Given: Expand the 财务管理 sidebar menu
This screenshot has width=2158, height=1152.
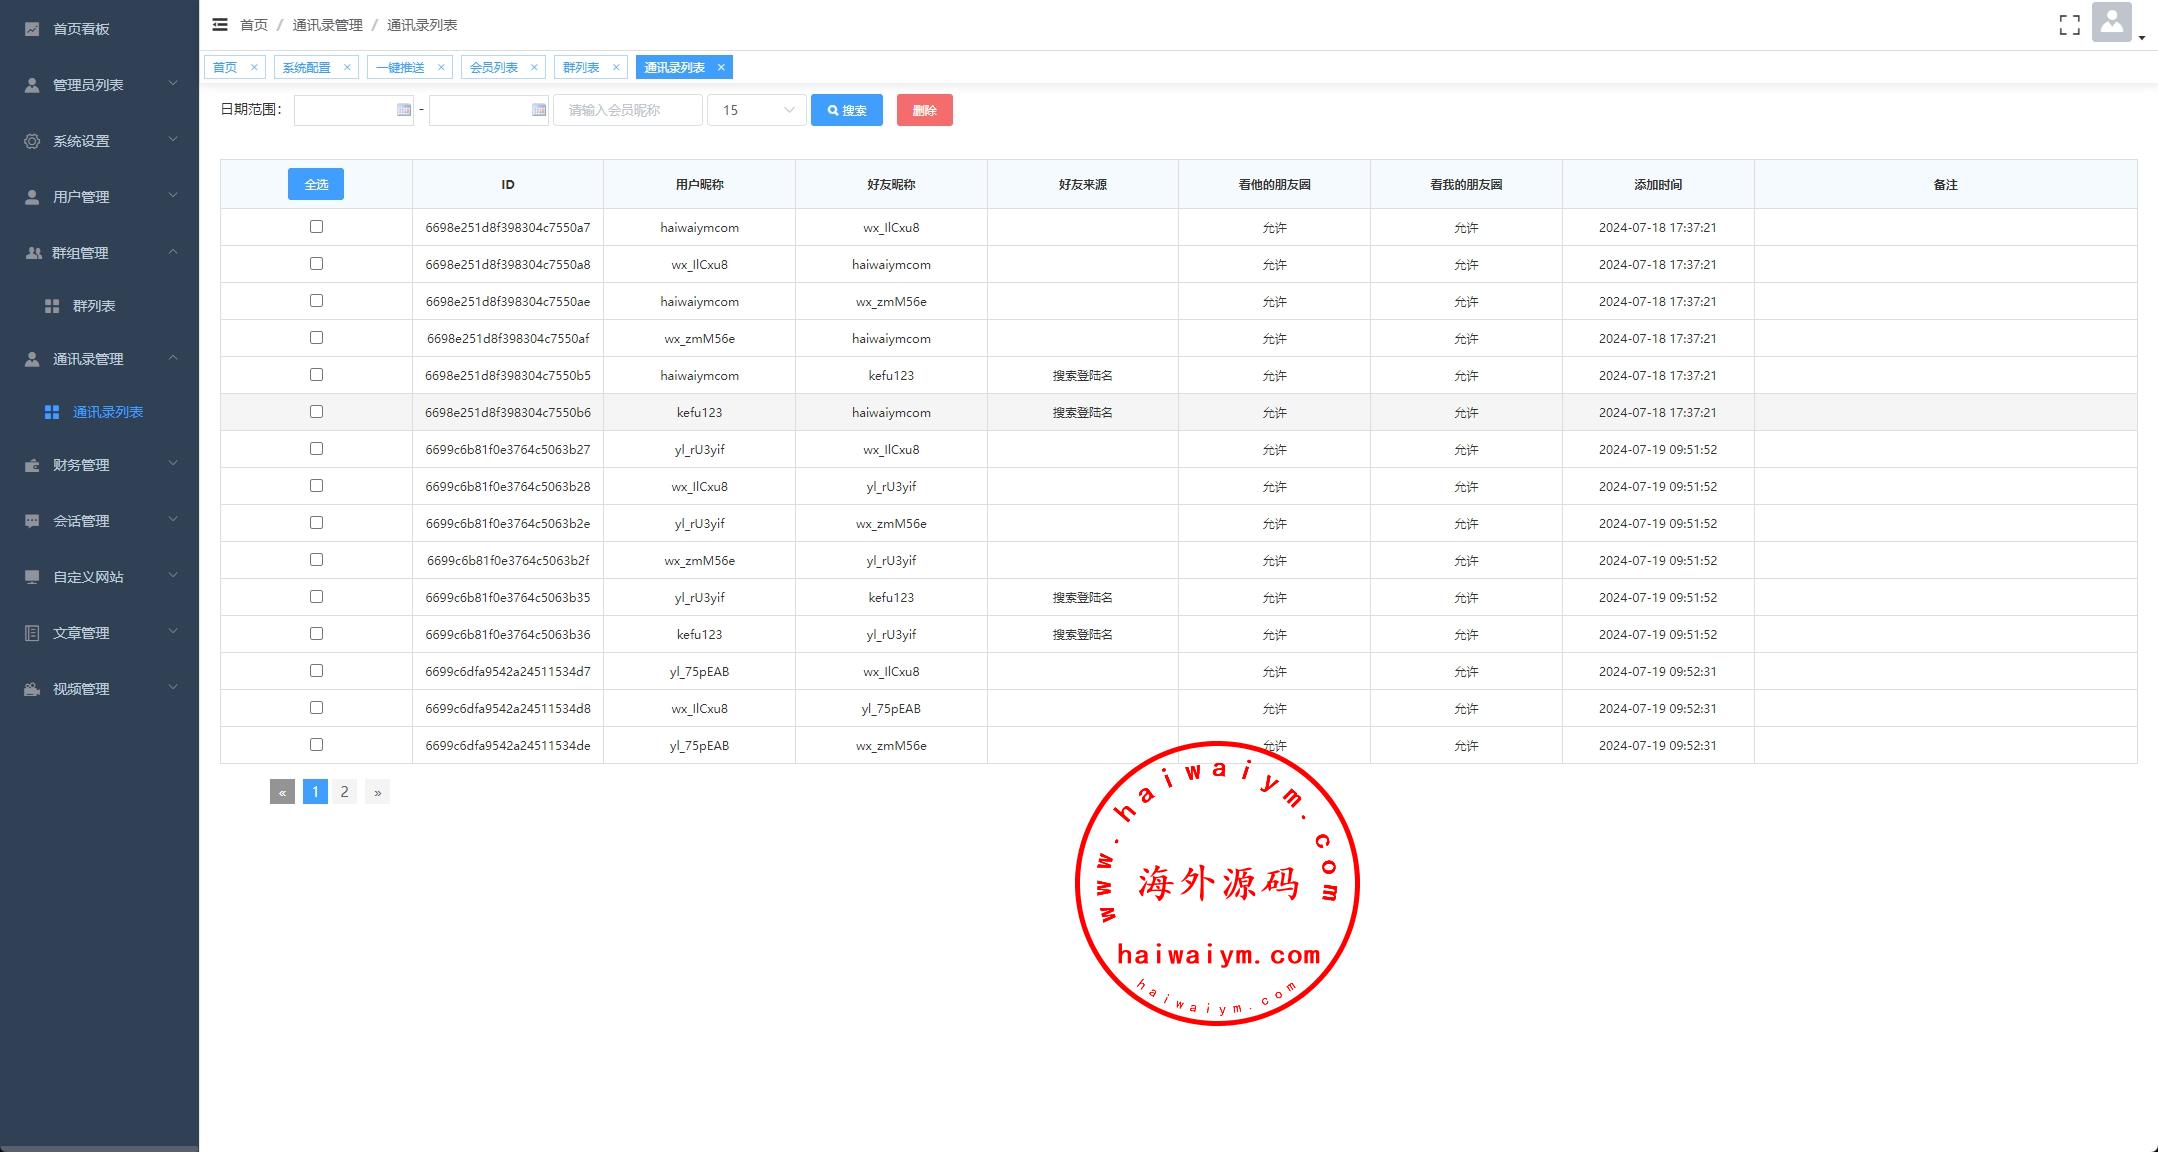Looking at the screenshot, I should click(99, 465).
